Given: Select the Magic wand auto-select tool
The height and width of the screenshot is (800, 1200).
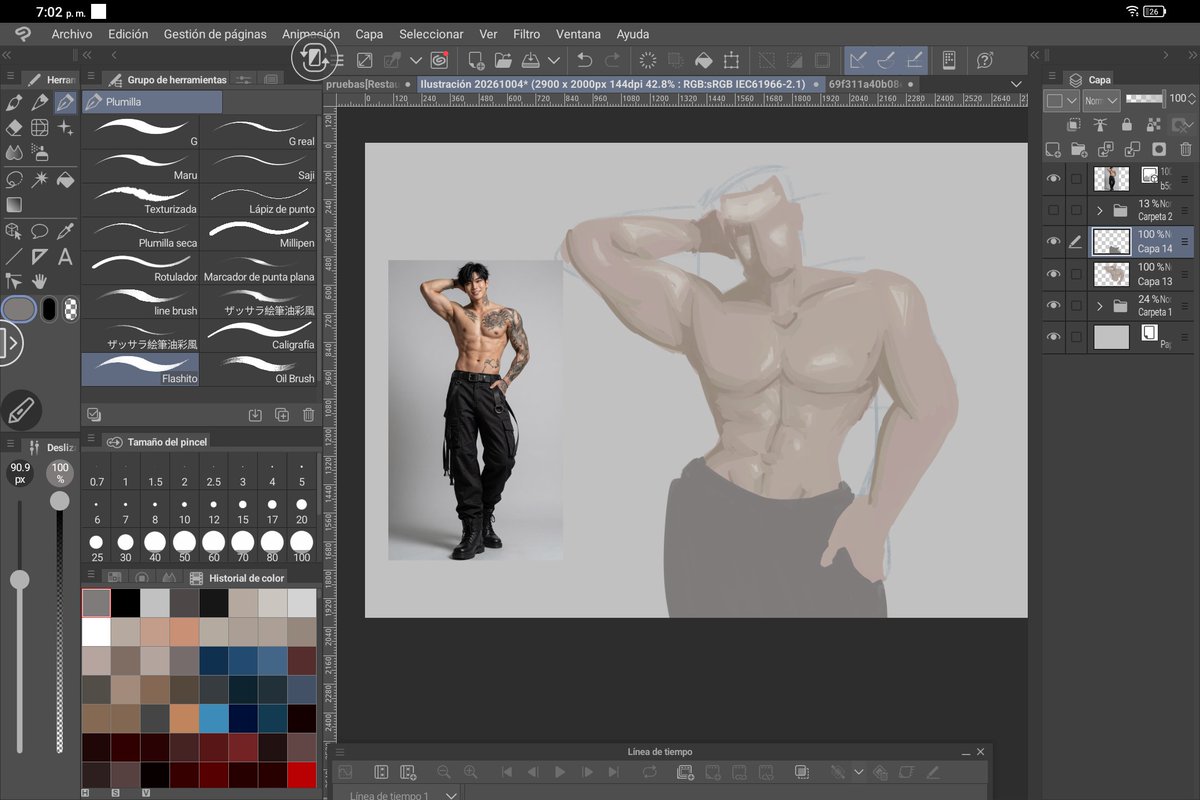Looking at the screenshot, I should click(40, 179).
